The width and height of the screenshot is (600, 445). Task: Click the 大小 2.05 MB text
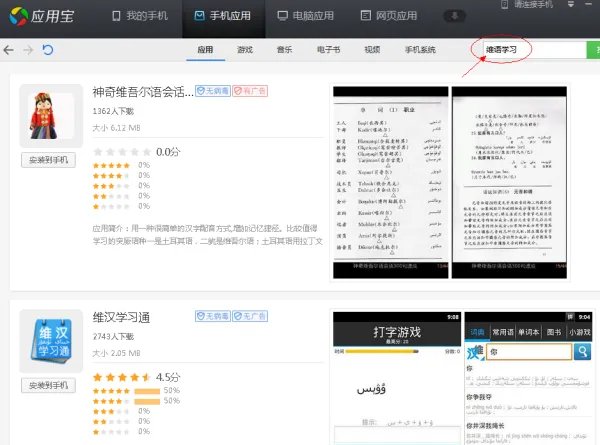pyautogui.click(x=116, y=353)
